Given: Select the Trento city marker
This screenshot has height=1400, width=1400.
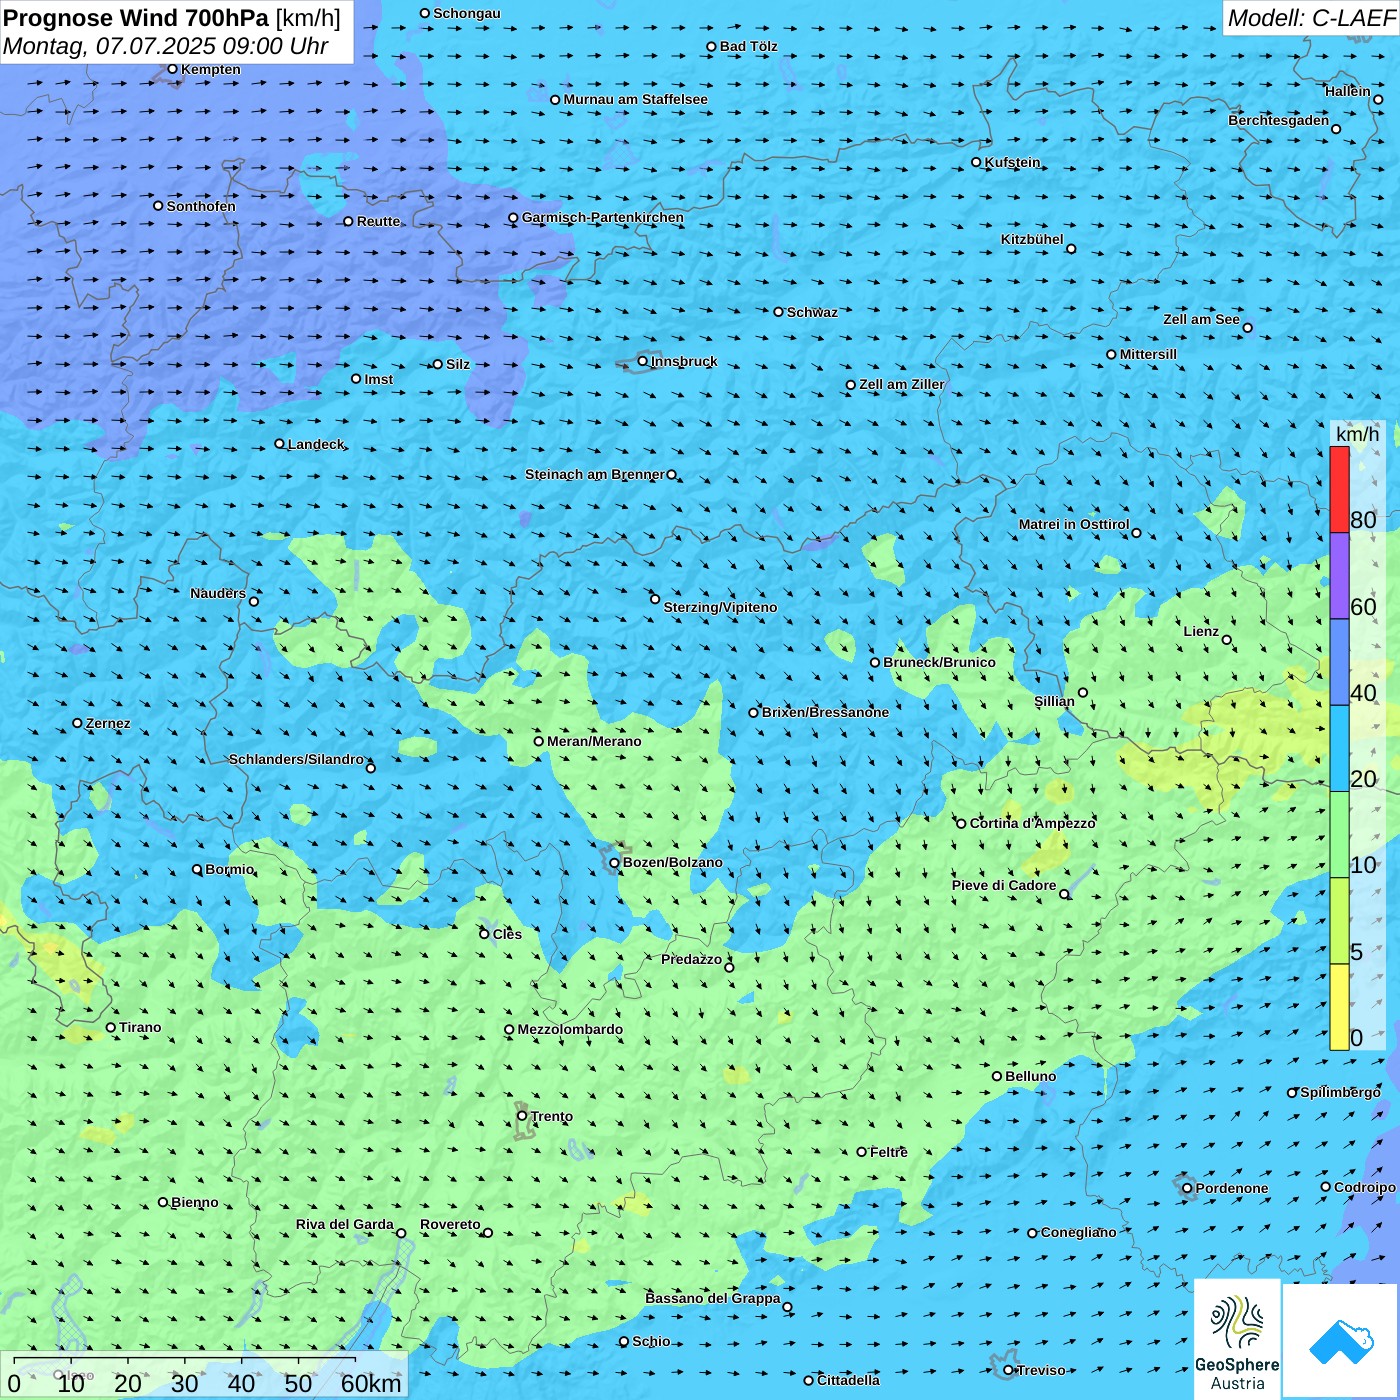Looking at the screenshot, I should [522, 1116].
